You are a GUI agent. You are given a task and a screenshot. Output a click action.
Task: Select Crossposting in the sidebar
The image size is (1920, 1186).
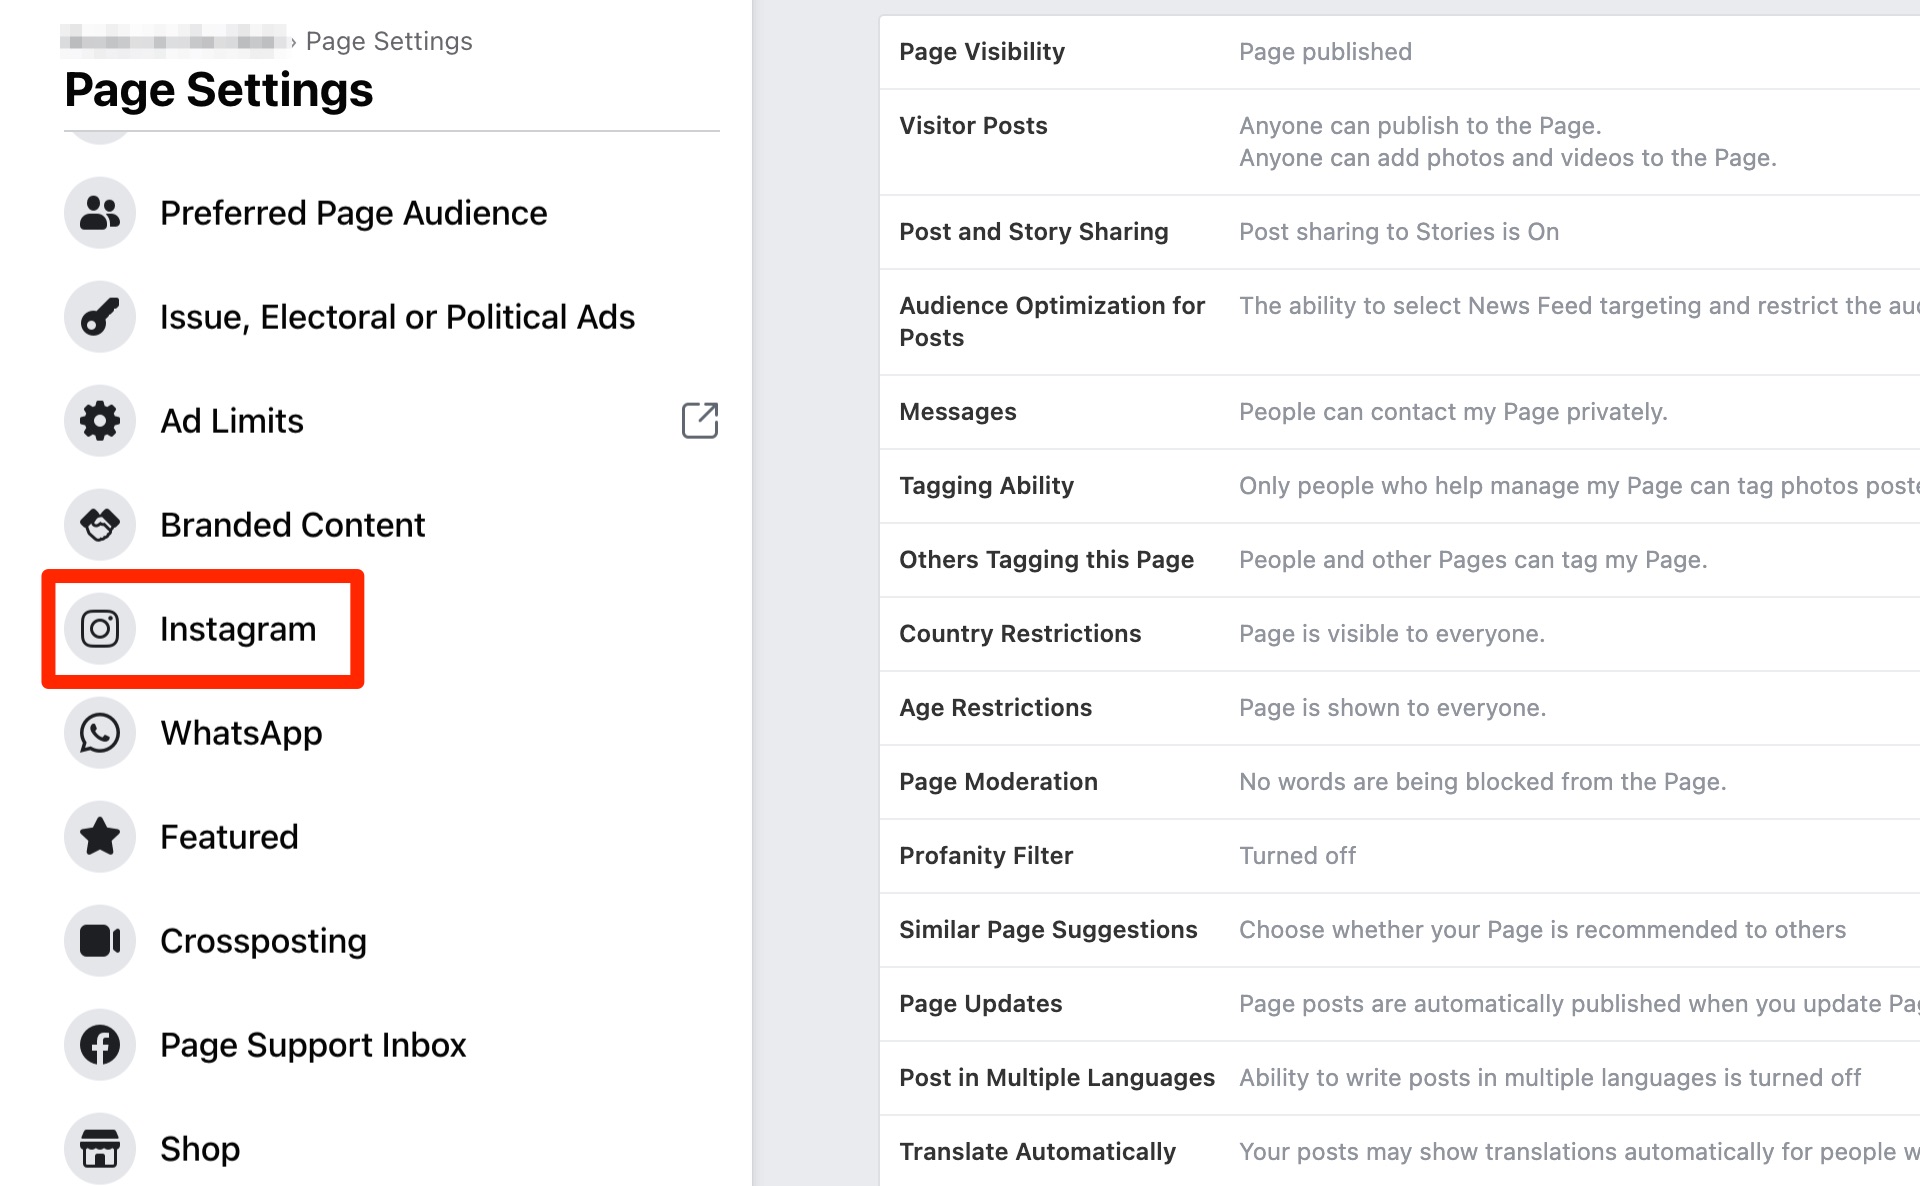pos(263,941)
